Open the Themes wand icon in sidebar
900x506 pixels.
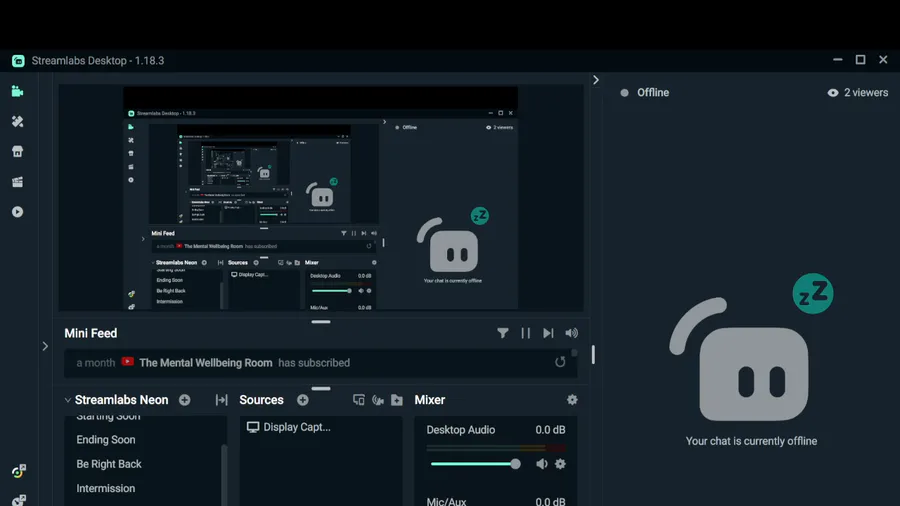pos(17,122)
